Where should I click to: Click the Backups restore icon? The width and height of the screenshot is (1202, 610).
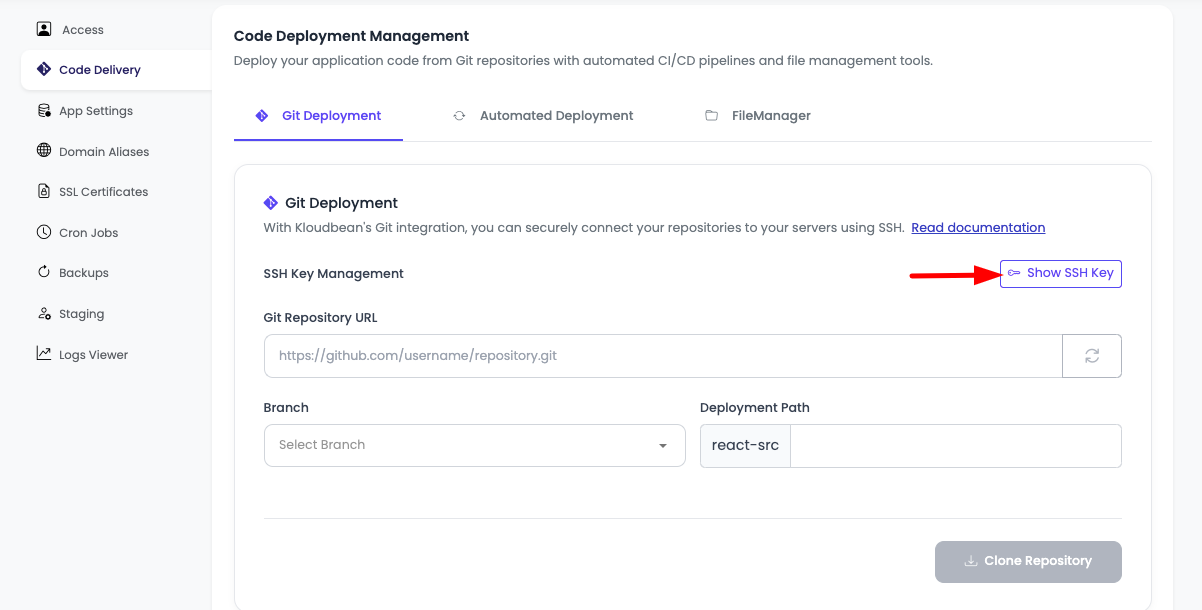pos(44,273)
